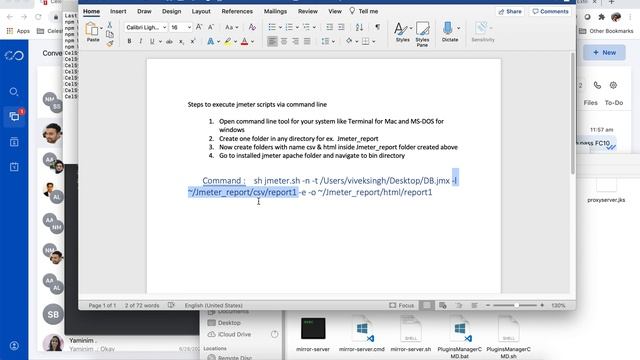The height and width of the screenshot is (360, 640).
Task: Clear all formatting icon
Action: pyautogui.click(x=252, y=27)
